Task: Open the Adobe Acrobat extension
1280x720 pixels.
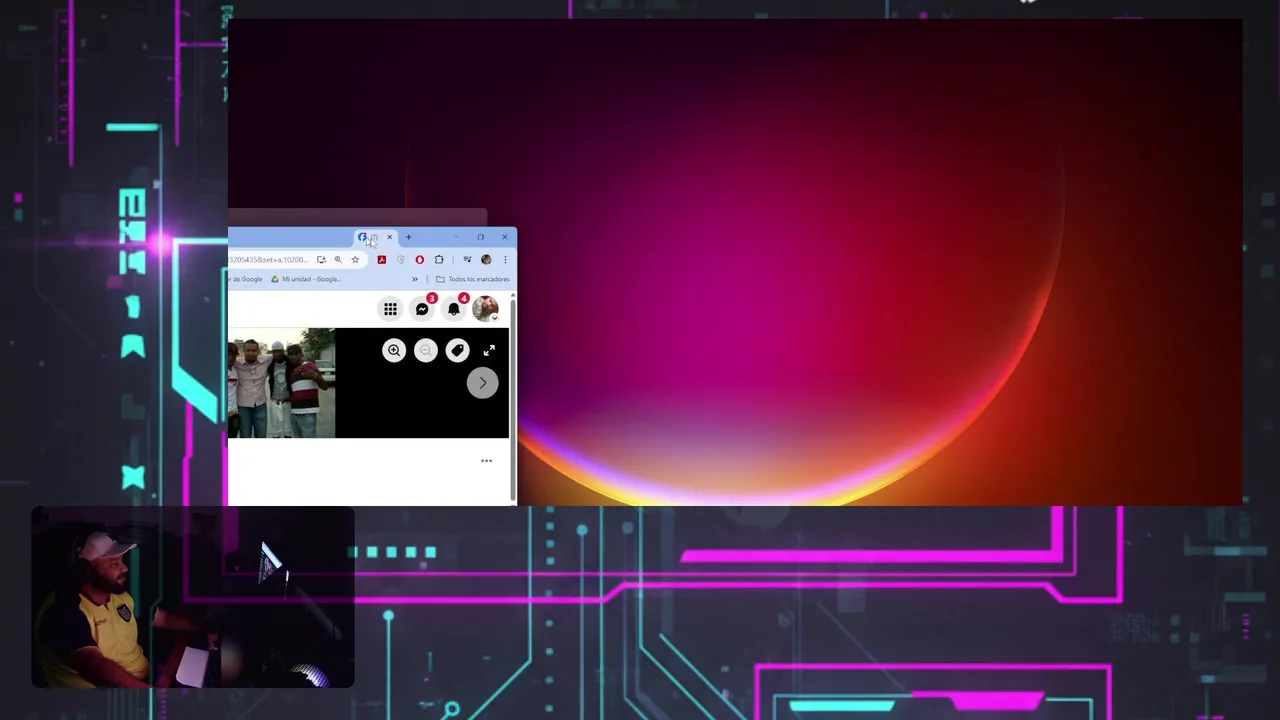Action: click(x=381, y=260)
